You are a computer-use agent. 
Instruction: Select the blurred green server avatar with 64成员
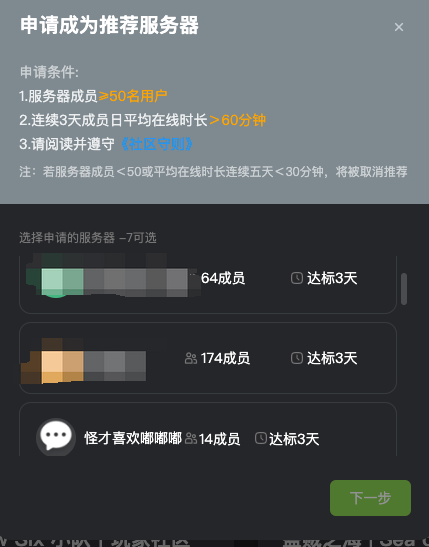pyautogui.click(x=56, y=283)
